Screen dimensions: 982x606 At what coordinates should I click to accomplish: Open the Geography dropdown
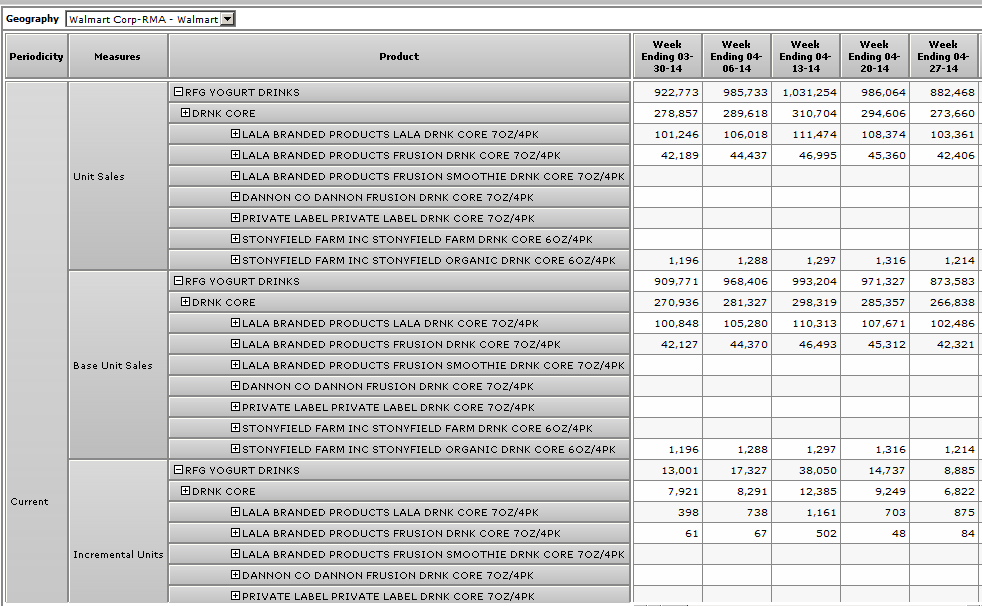227,19
